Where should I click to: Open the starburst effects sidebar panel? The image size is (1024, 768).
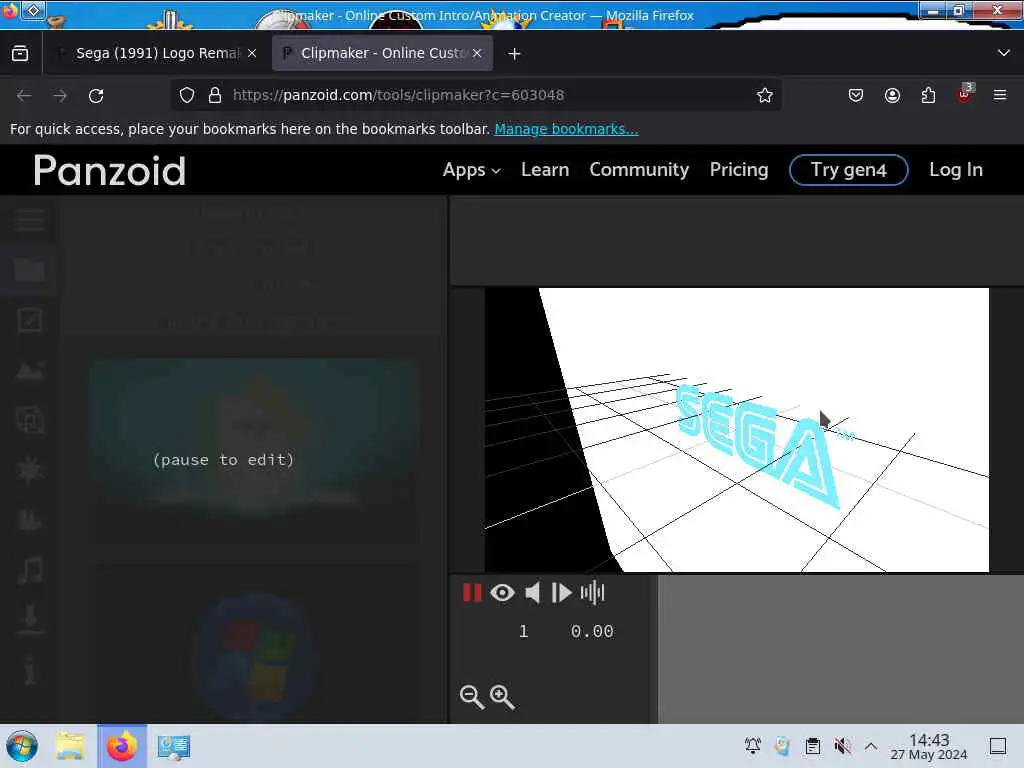(x=29, y=470)
